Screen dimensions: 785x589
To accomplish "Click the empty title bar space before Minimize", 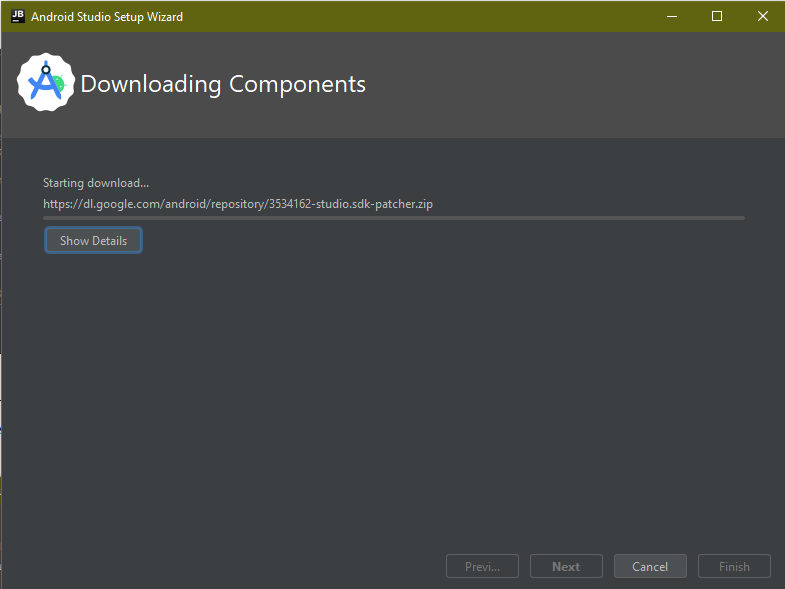I will (x=420, y=16).
